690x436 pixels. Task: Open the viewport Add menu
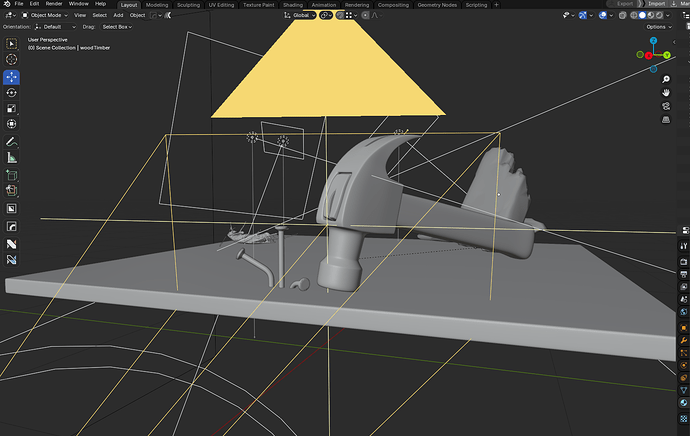point(118,15)
